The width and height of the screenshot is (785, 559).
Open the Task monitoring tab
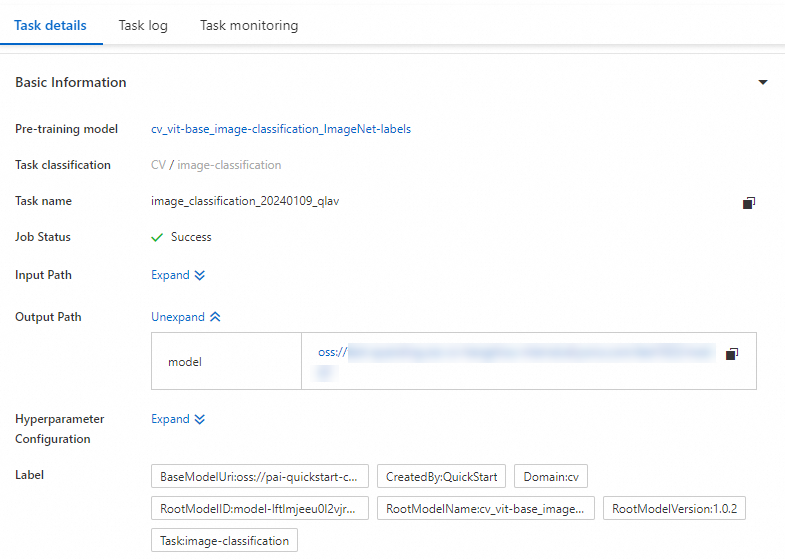click(x=249, y=25)
